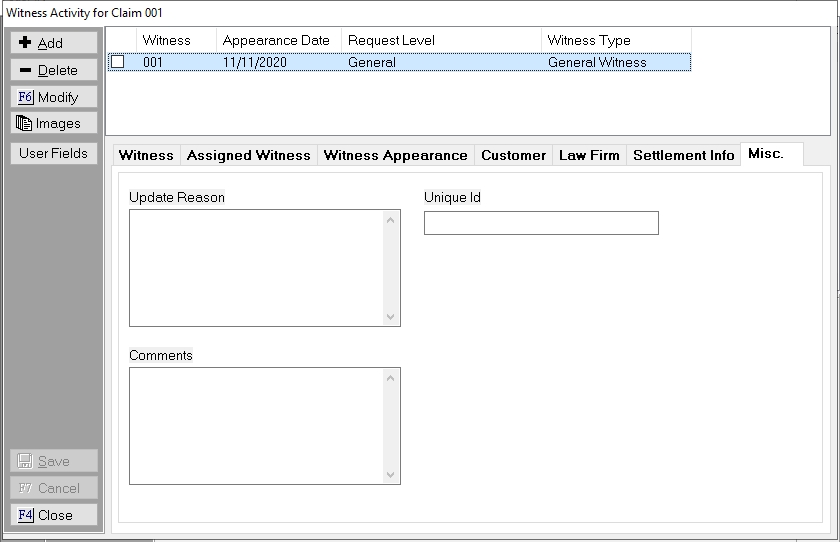The height and width of the screenshot is (542, 840).
Task: Sort by the Appearance Date column header
Action: click(x=277, y=40)
